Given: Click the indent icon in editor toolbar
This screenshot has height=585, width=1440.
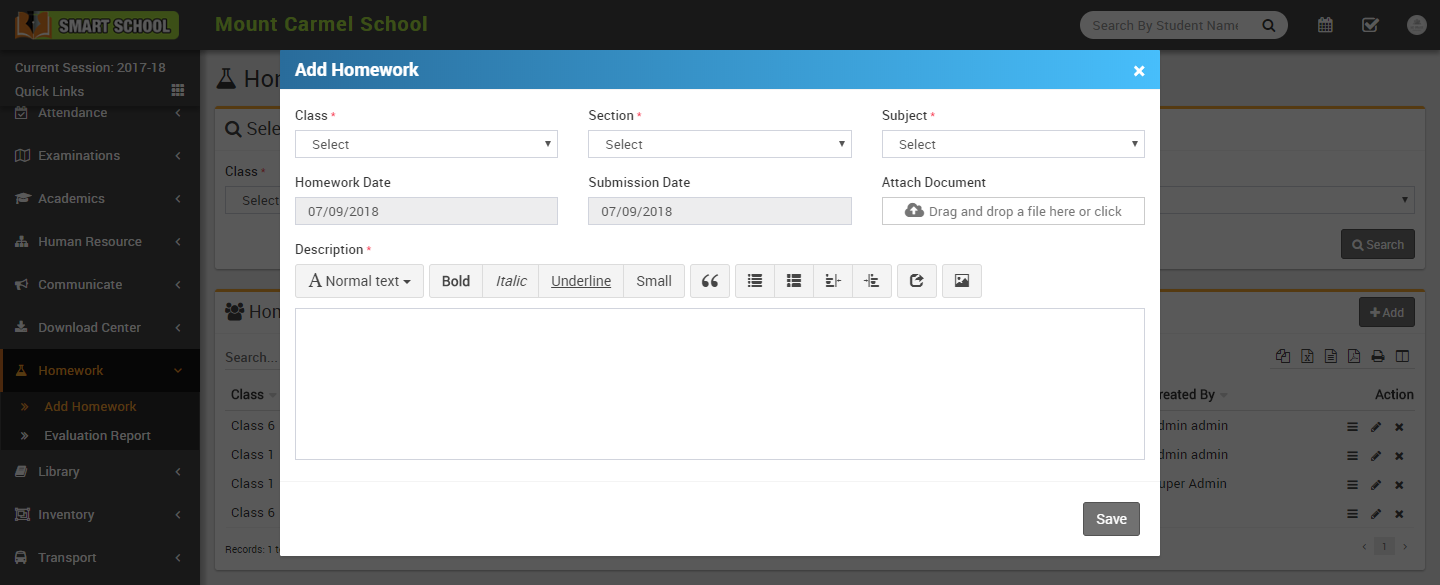Looking at the screenshot, I should click(872, 281).
